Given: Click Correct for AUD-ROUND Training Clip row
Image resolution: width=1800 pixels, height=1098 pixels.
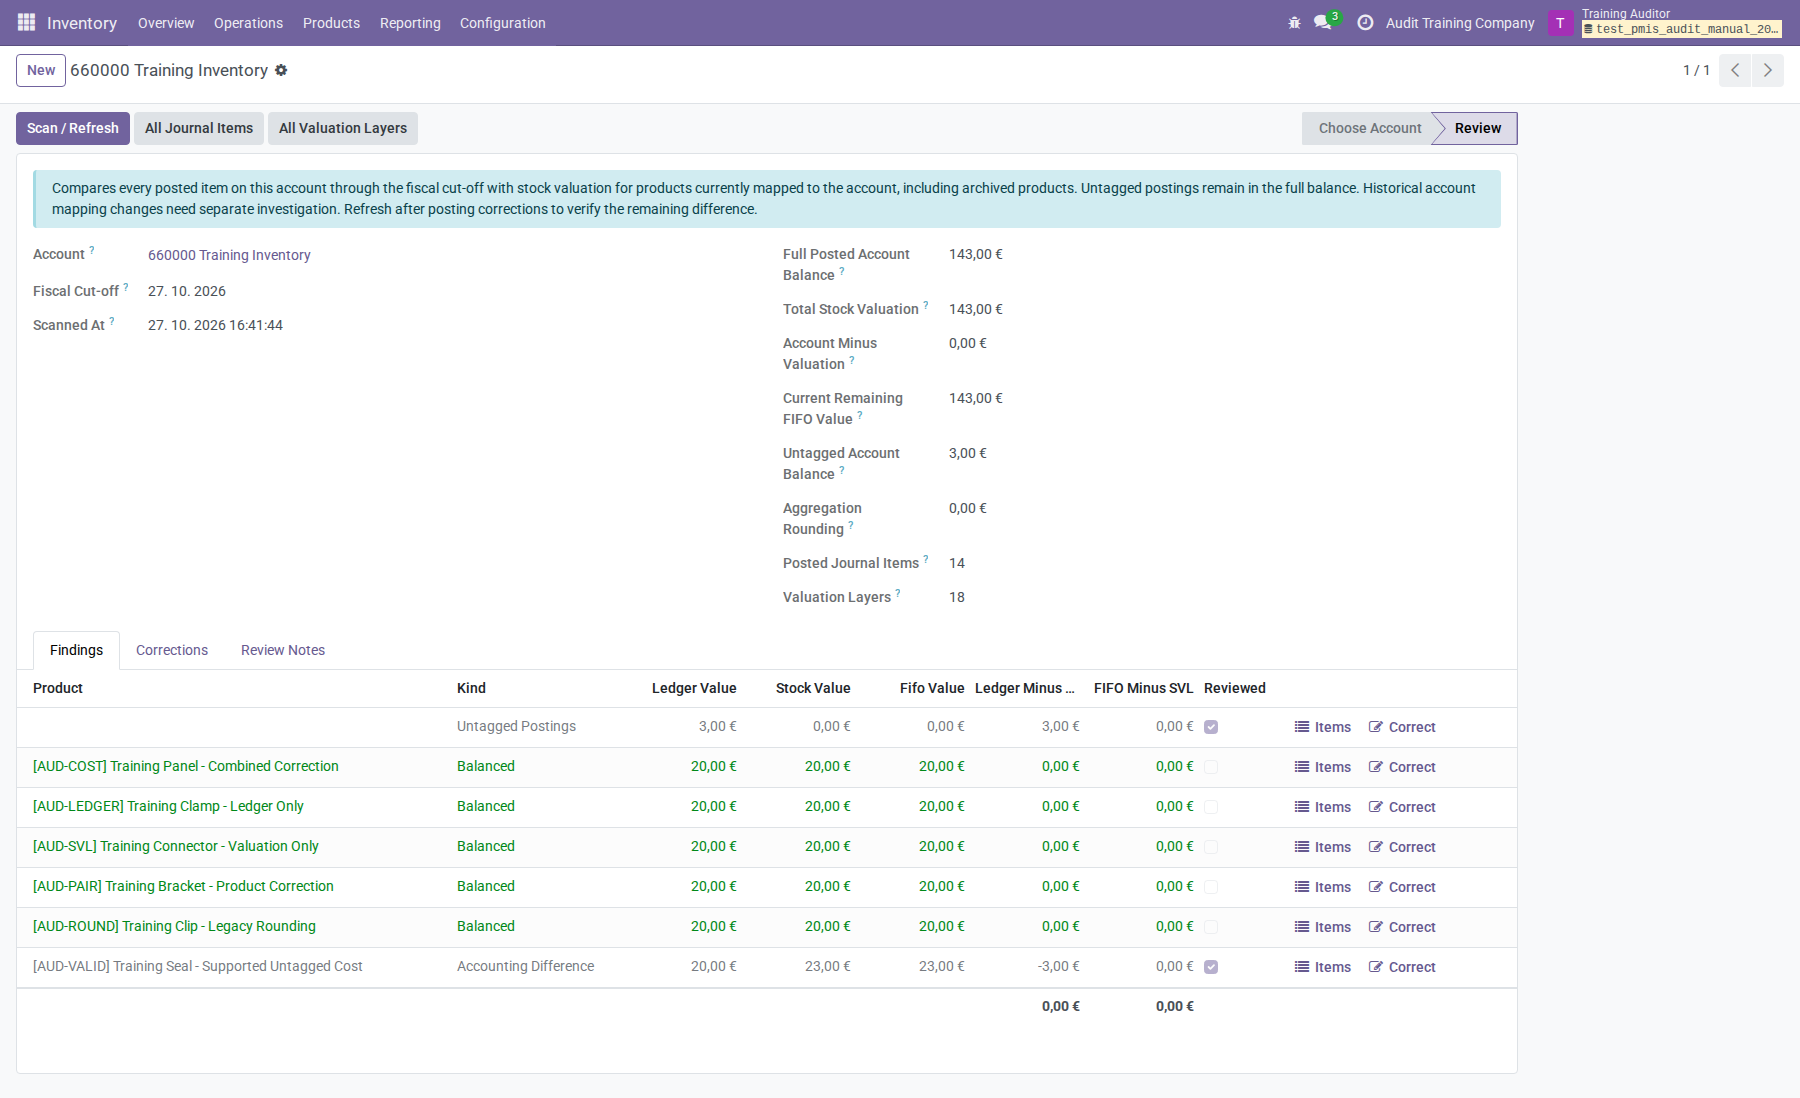Looking at the screenshot, I should (x=1402, y=927).
